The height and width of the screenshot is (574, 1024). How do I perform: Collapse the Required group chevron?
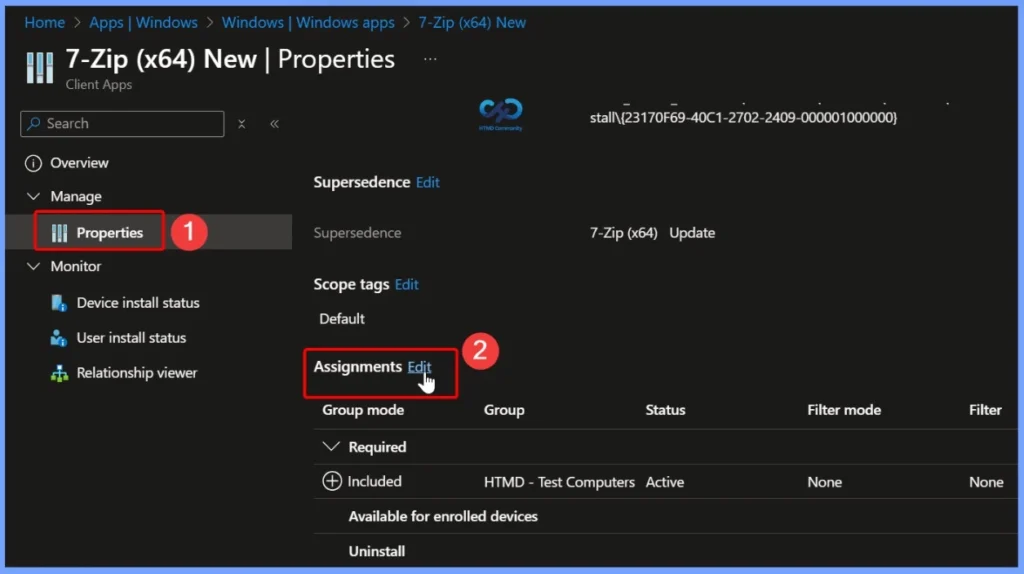pyautogui.click(x=331, y=447)
